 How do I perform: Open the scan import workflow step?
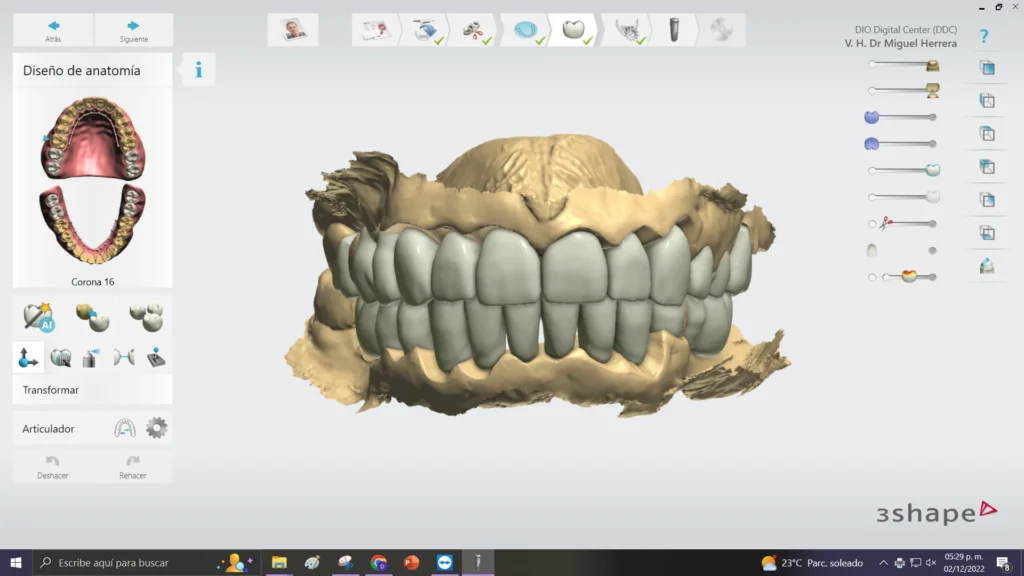425,30
